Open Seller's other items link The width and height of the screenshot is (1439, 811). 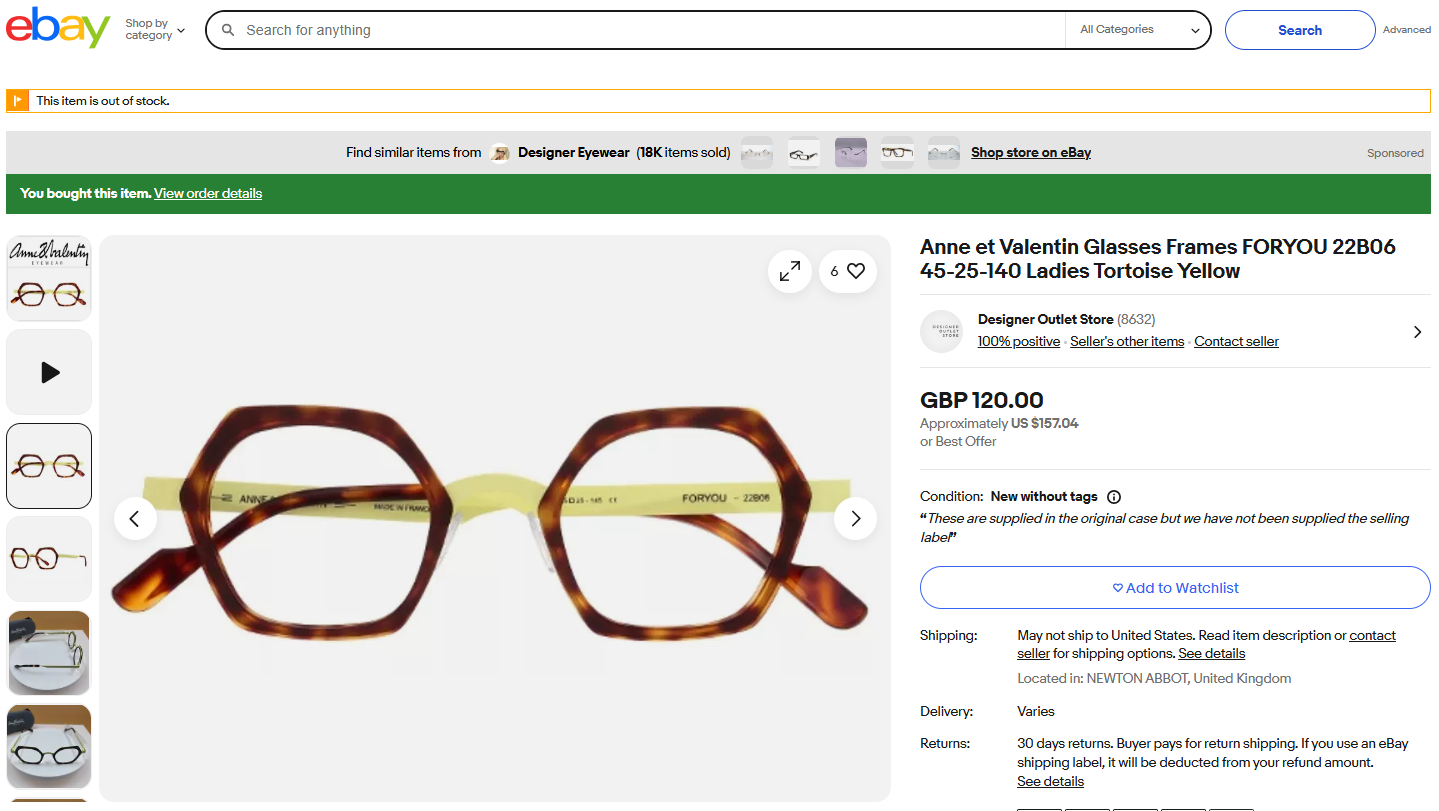[1127, 342]
